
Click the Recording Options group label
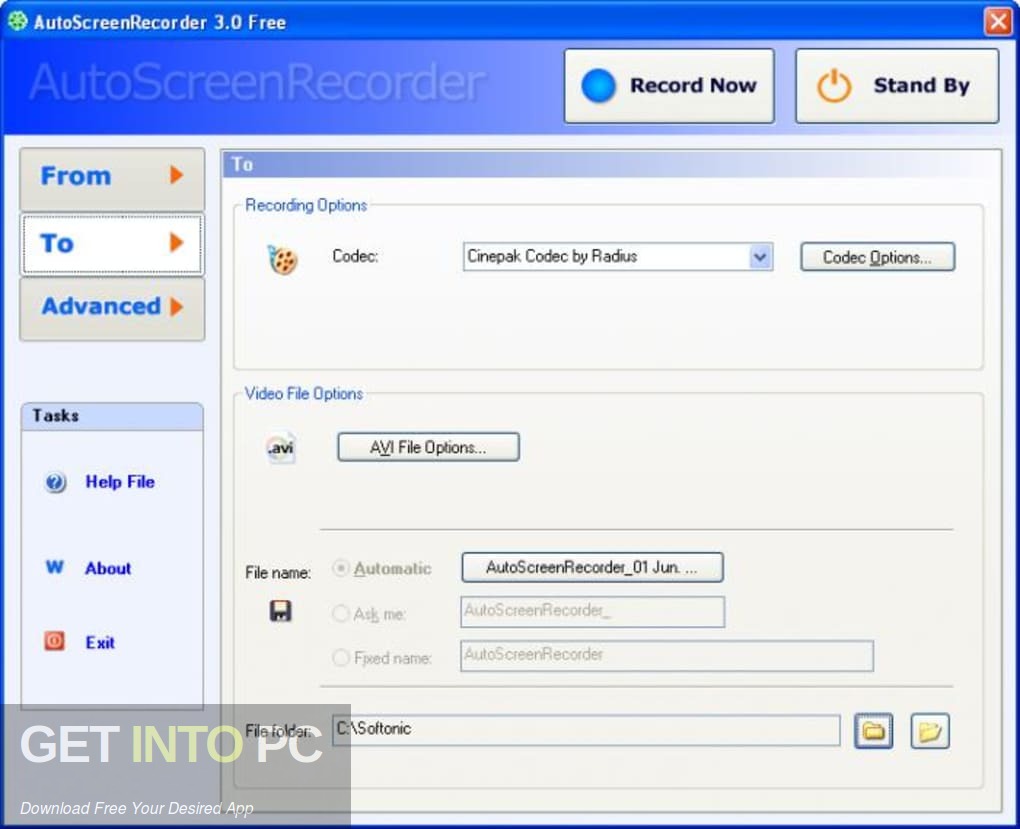click(306, 205)
